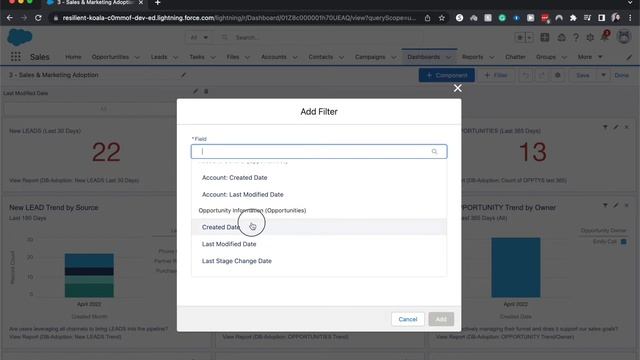The height and width of the screenshot is (360, 640).
Task: Open the Chatter tab
Action: (x=515, y=57)
